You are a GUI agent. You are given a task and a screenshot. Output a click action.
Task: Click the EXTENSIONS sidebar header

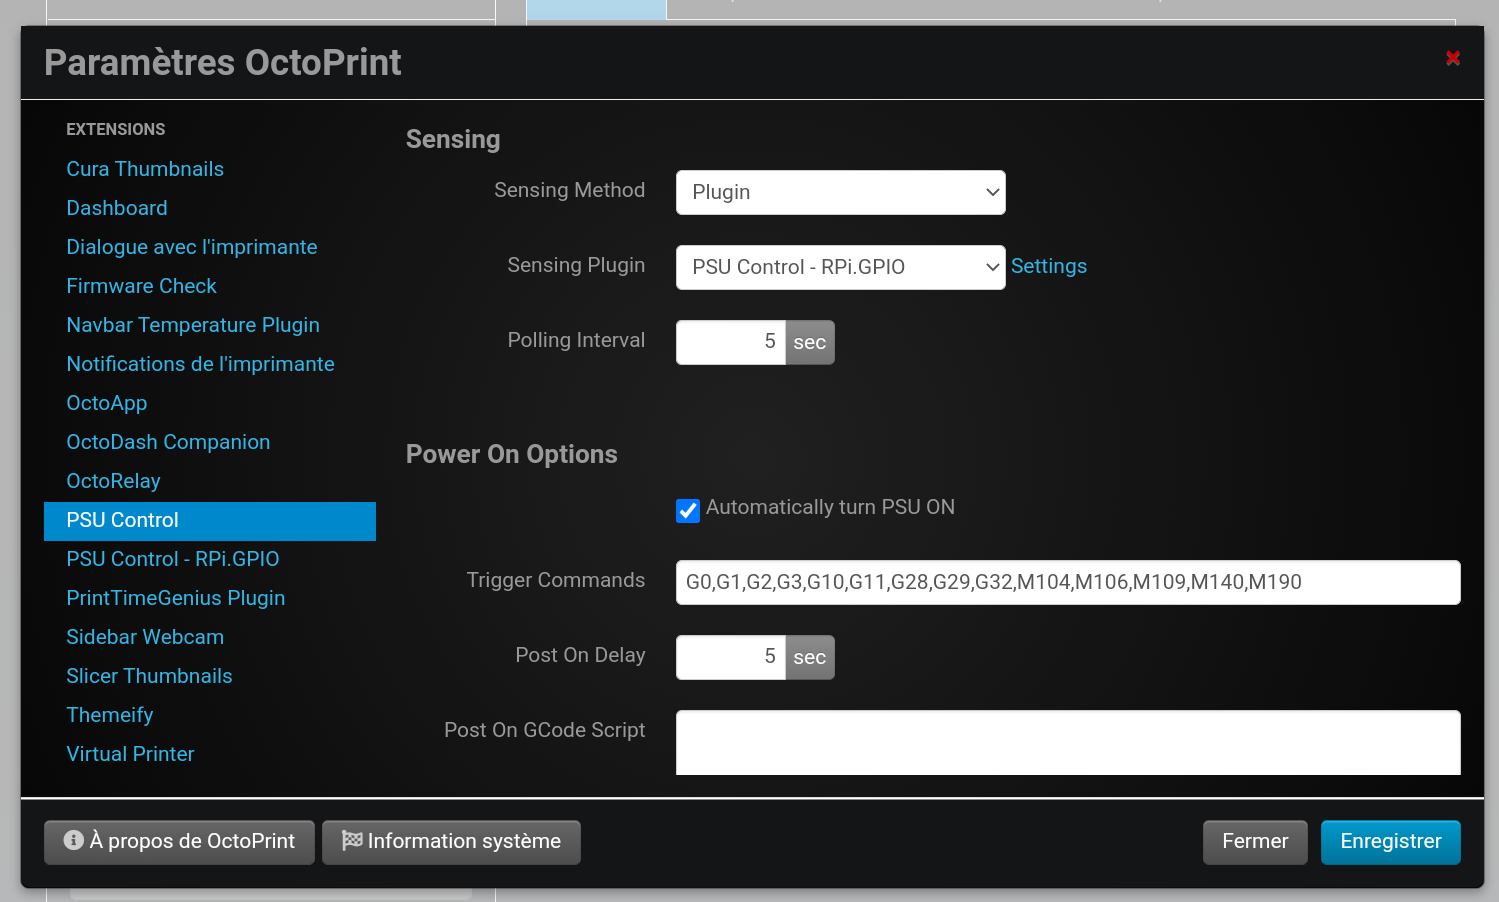(x=116, y=129)
